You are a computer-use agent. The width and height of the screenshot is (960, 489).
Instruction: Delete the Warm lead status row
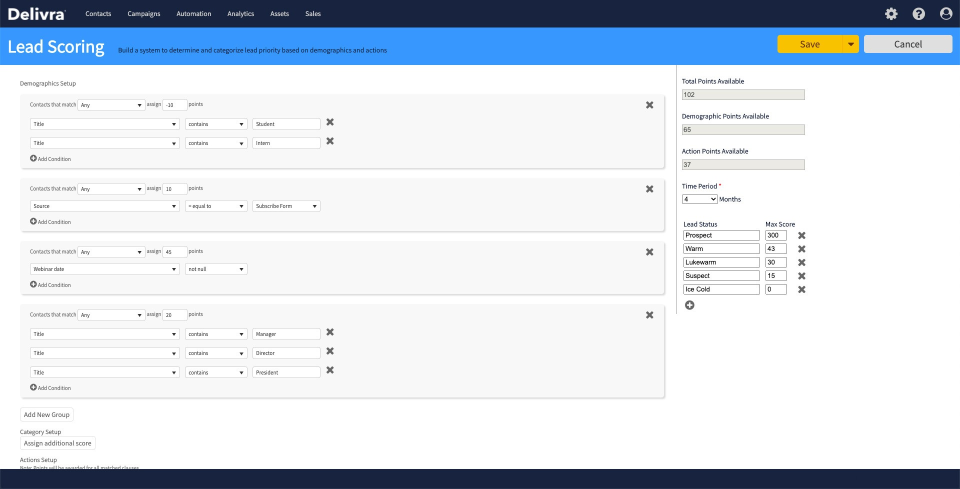[x=801, y=249]
